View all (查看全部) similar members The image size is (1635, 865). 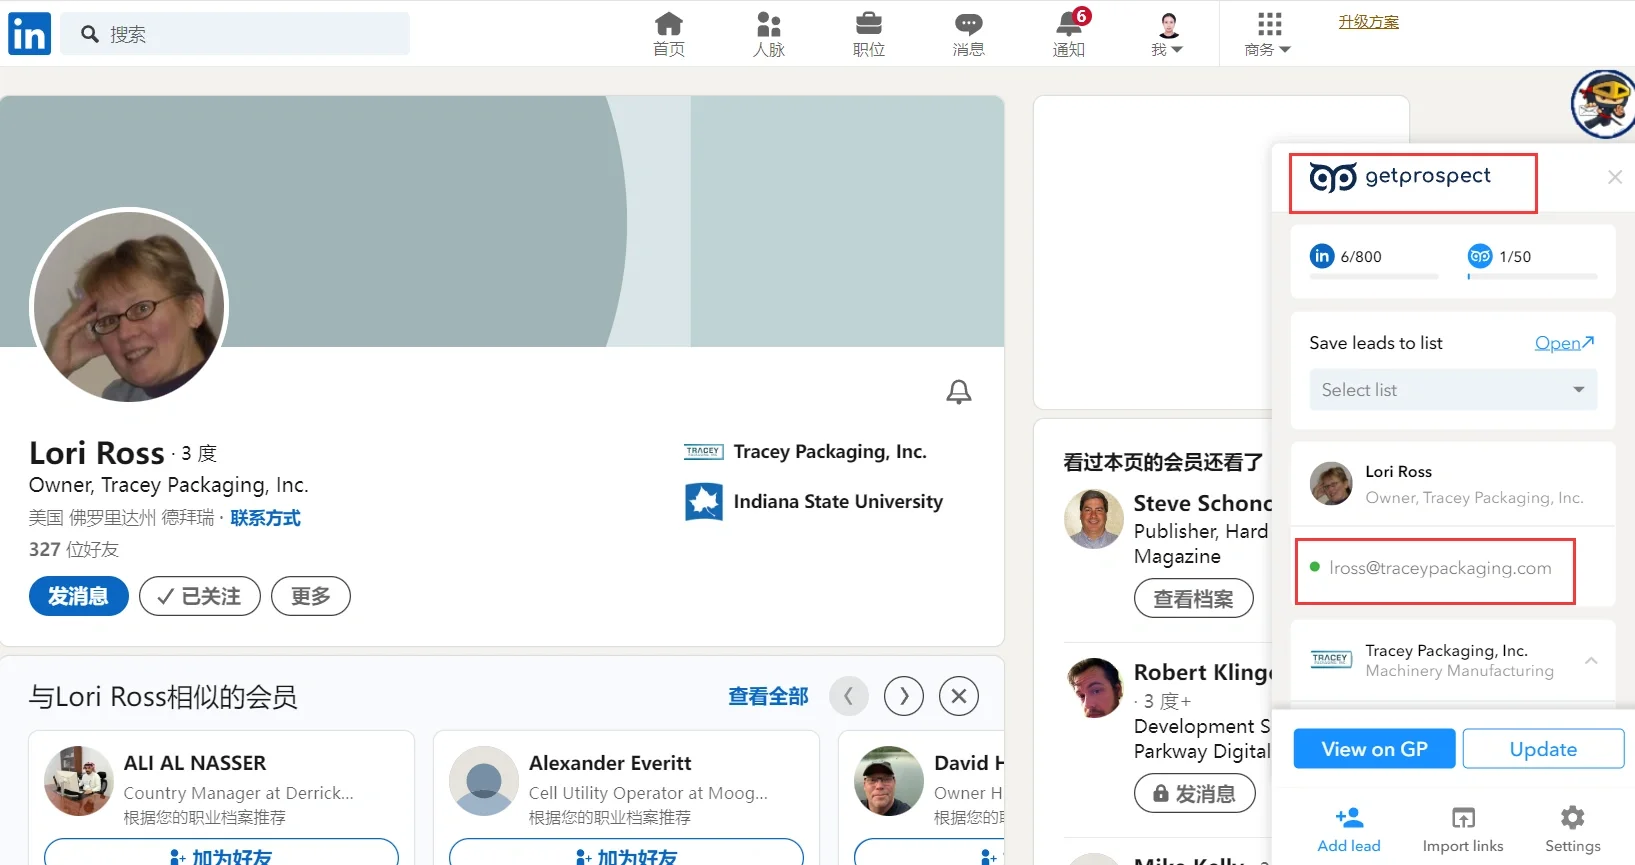[768, 696]
